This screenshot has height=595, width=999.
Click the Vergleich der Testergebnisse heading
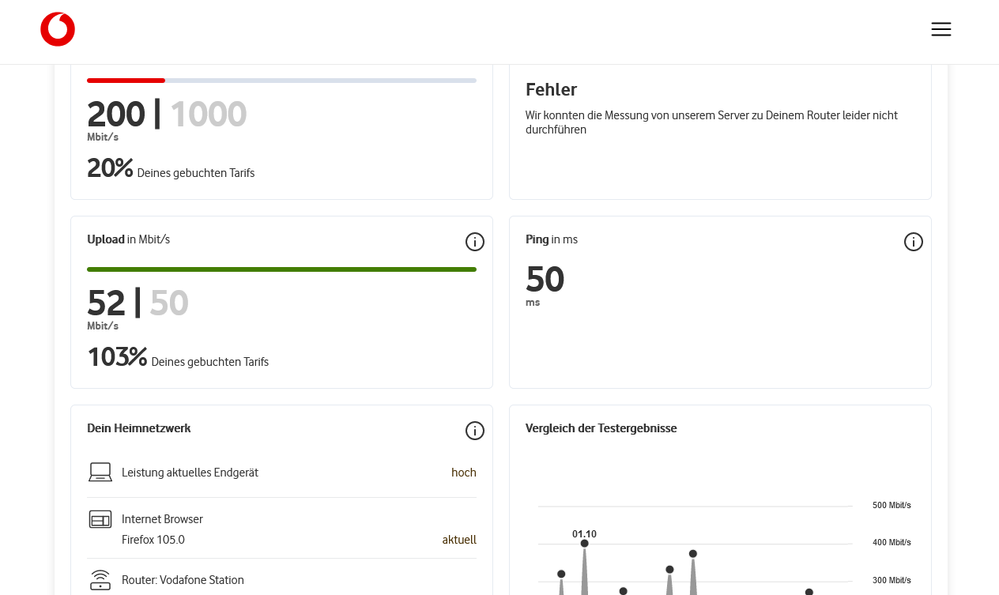[601, 428]
